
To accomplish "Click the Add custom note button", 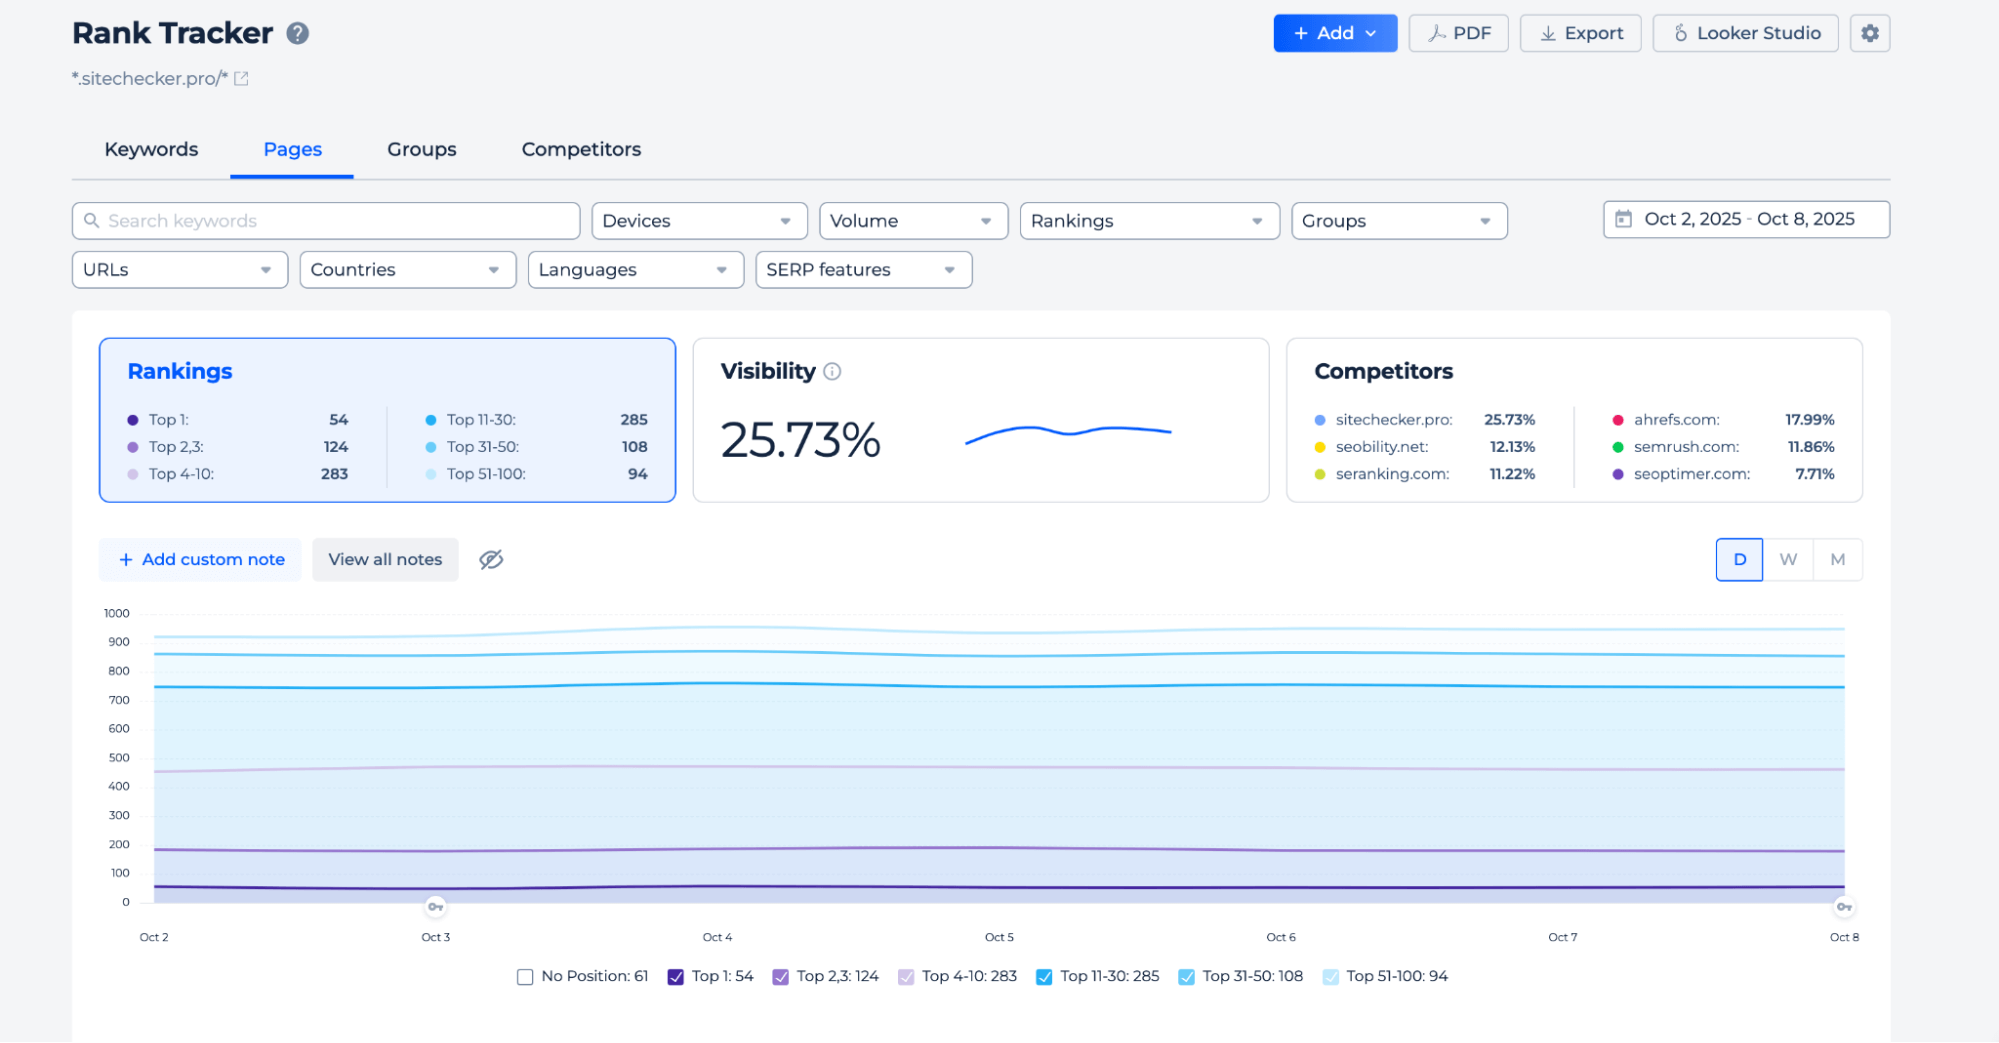I will pyautogui.click(x=201, y=560).
